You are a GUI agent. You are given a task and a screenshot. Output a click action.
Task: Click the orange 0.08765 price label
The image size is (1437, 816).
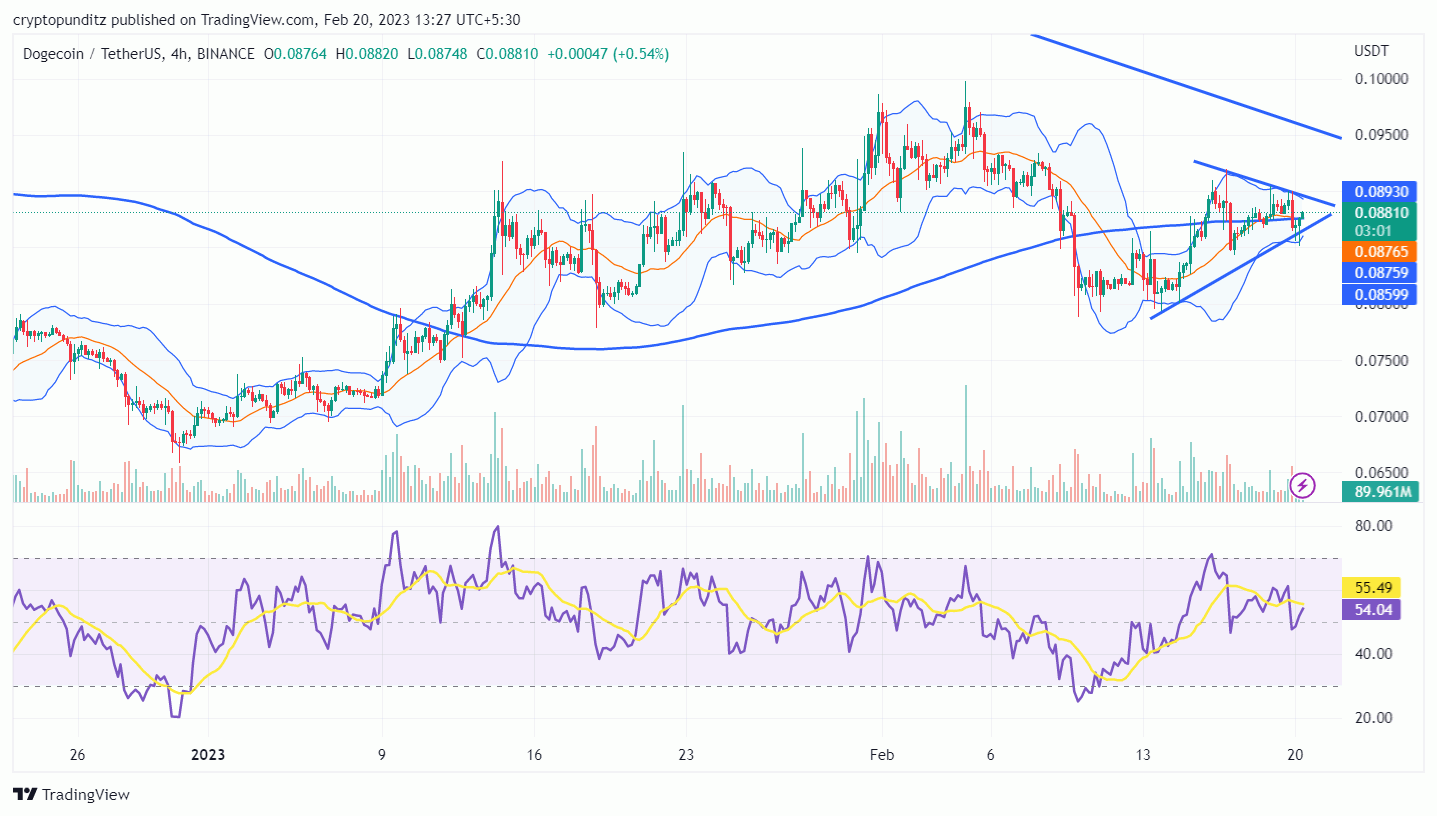coord(1381,252)
